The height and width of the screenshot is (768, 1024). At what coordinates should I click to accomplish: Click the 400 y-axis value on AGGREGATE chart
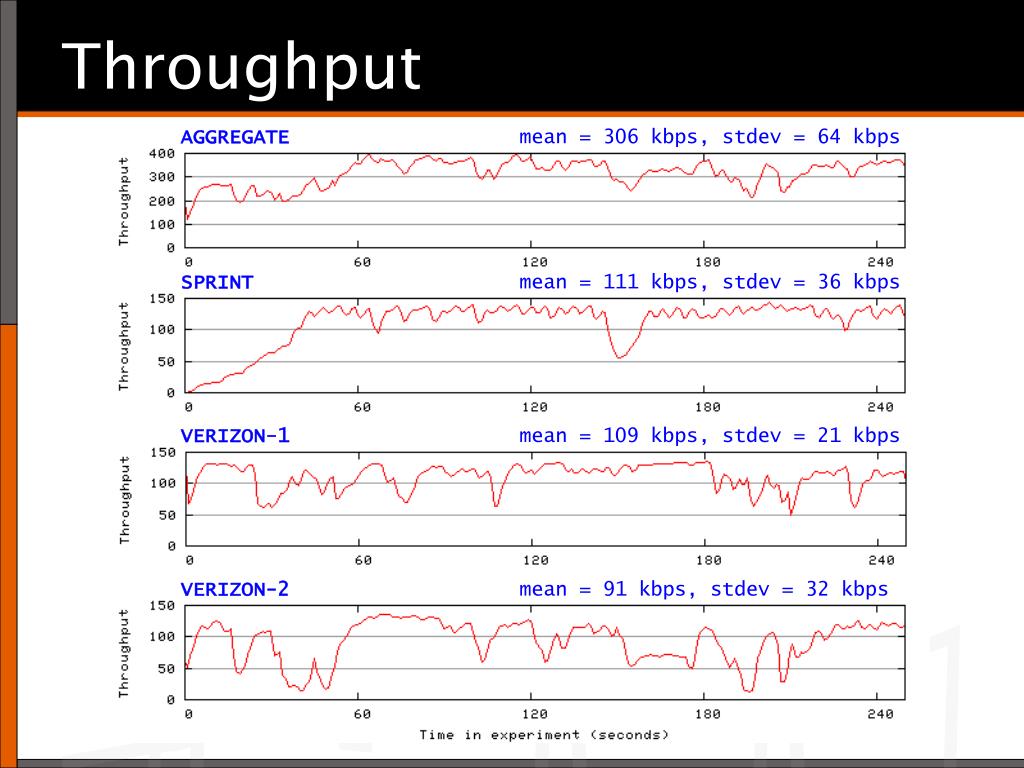point(162,153)
